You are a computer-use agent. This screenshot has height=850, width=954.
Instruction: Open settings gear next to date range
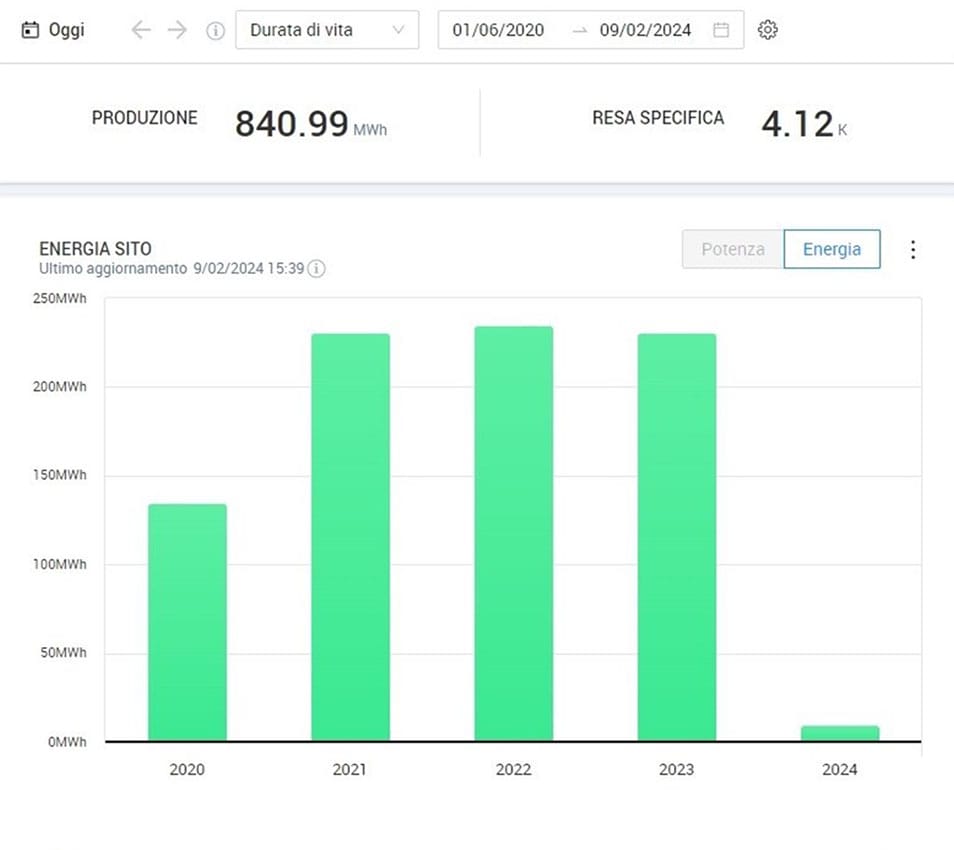(x=767, y=30)
